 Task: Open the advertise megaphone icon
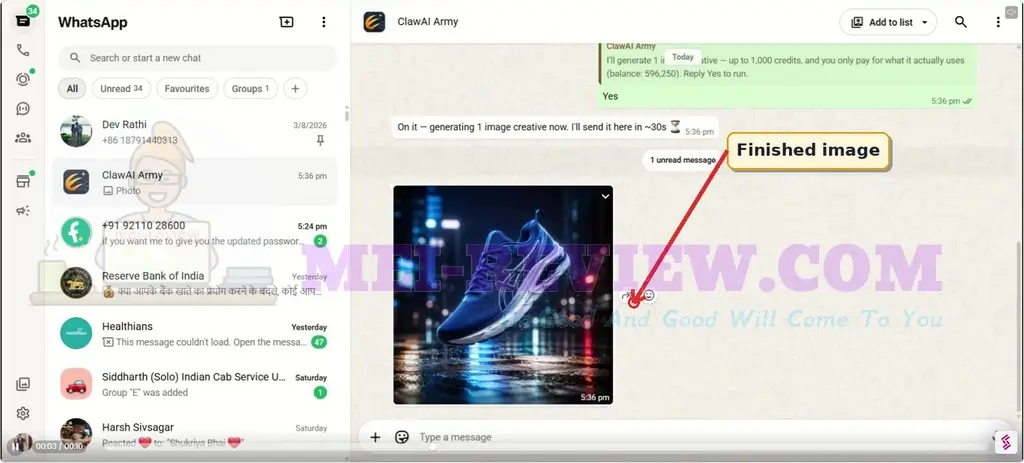23,210
